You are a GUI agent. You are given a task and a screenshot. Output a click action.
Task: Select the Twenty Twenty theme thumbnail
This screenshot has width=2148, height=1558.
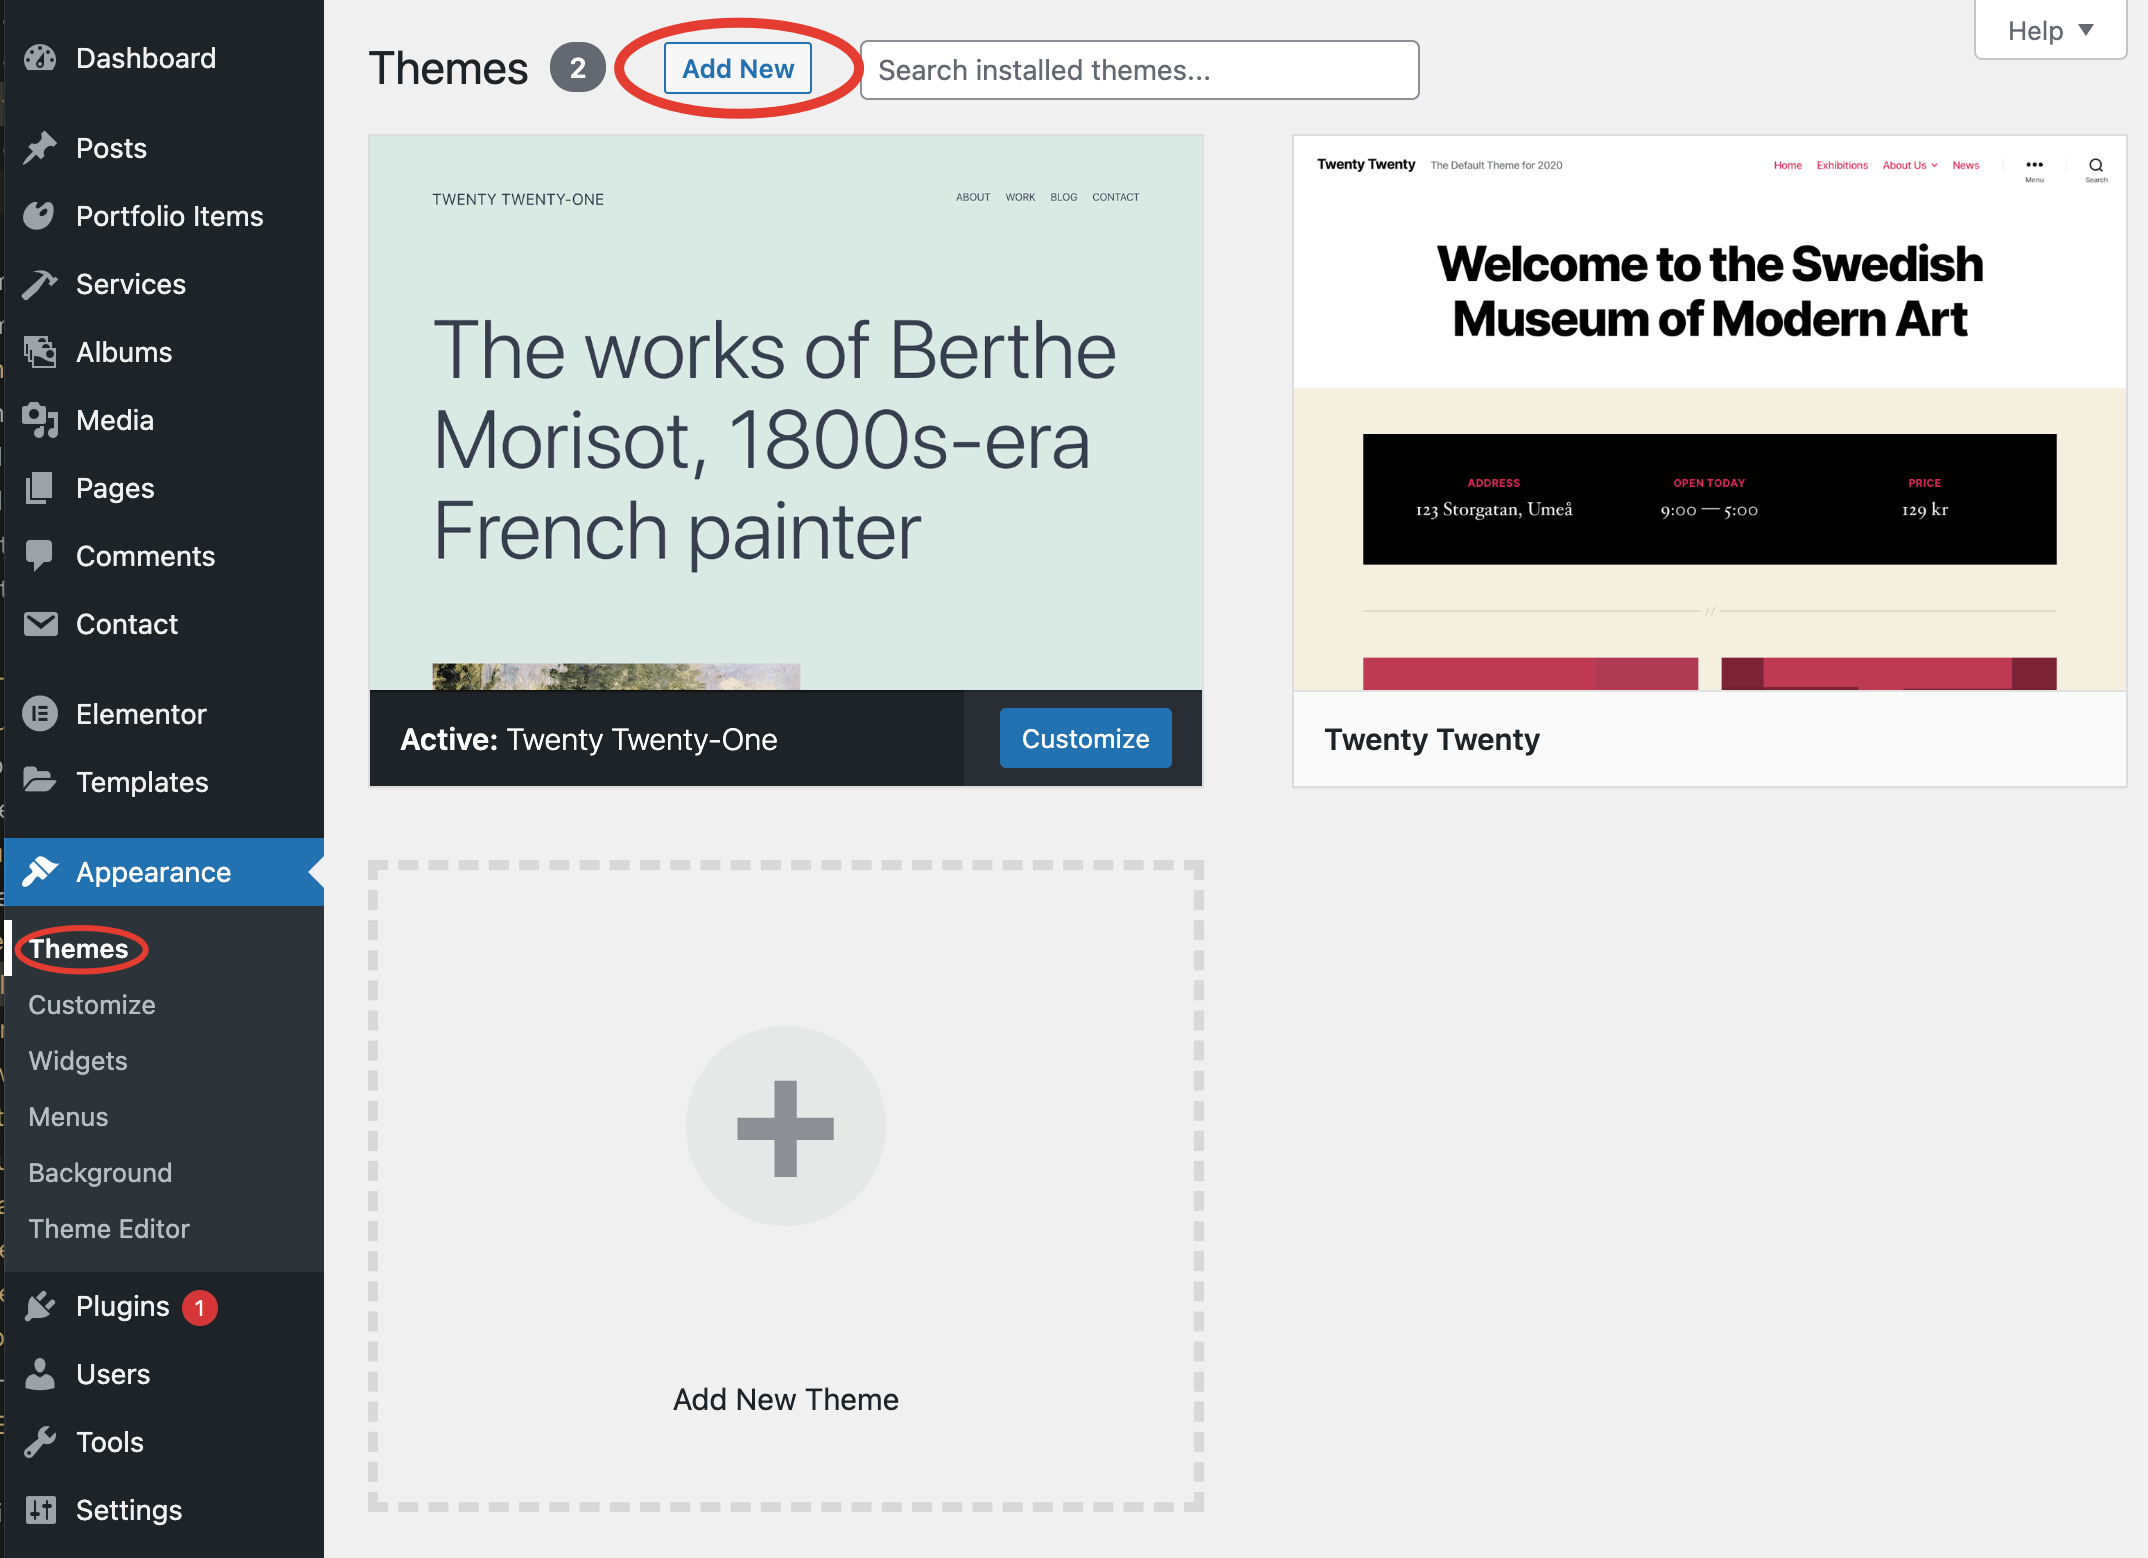click(1709, 413)
